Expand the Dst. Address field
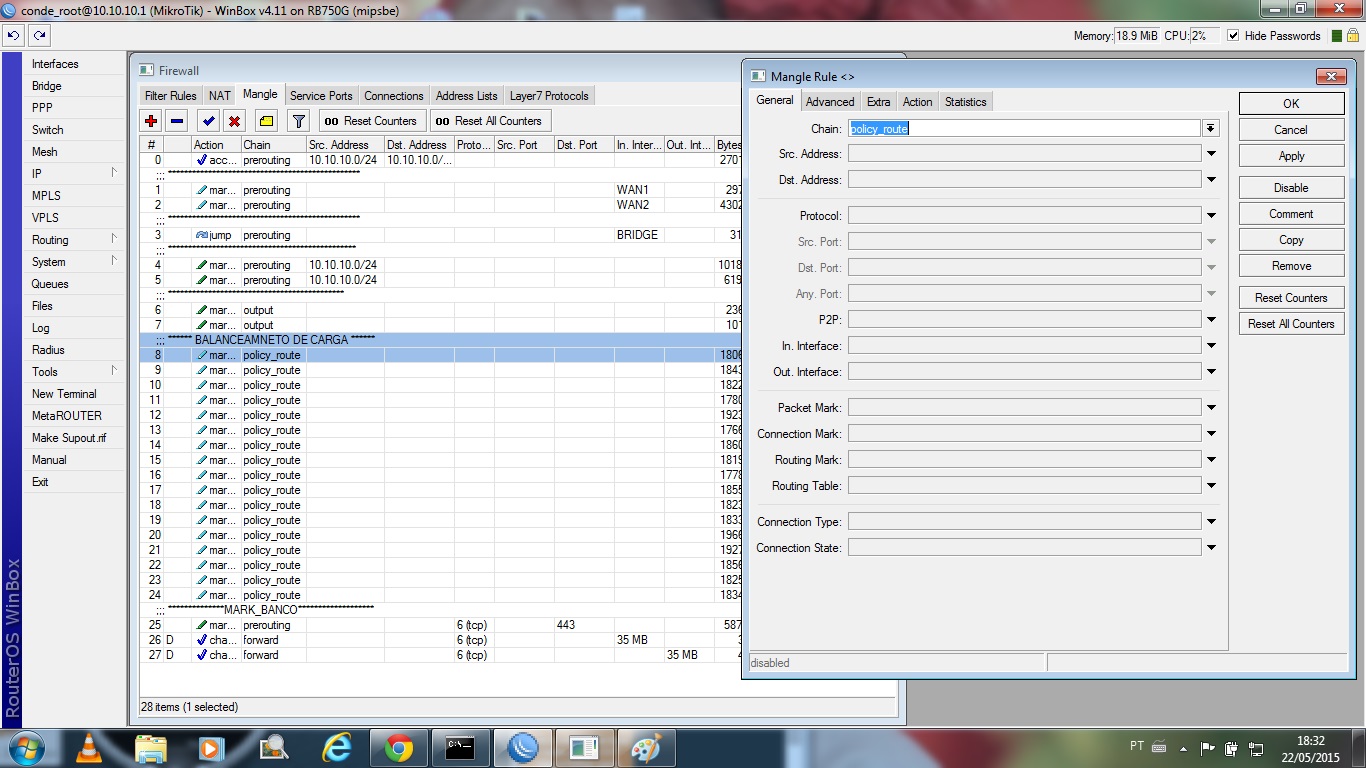Screen dimensions: 1366x768 coord(1211,180)
